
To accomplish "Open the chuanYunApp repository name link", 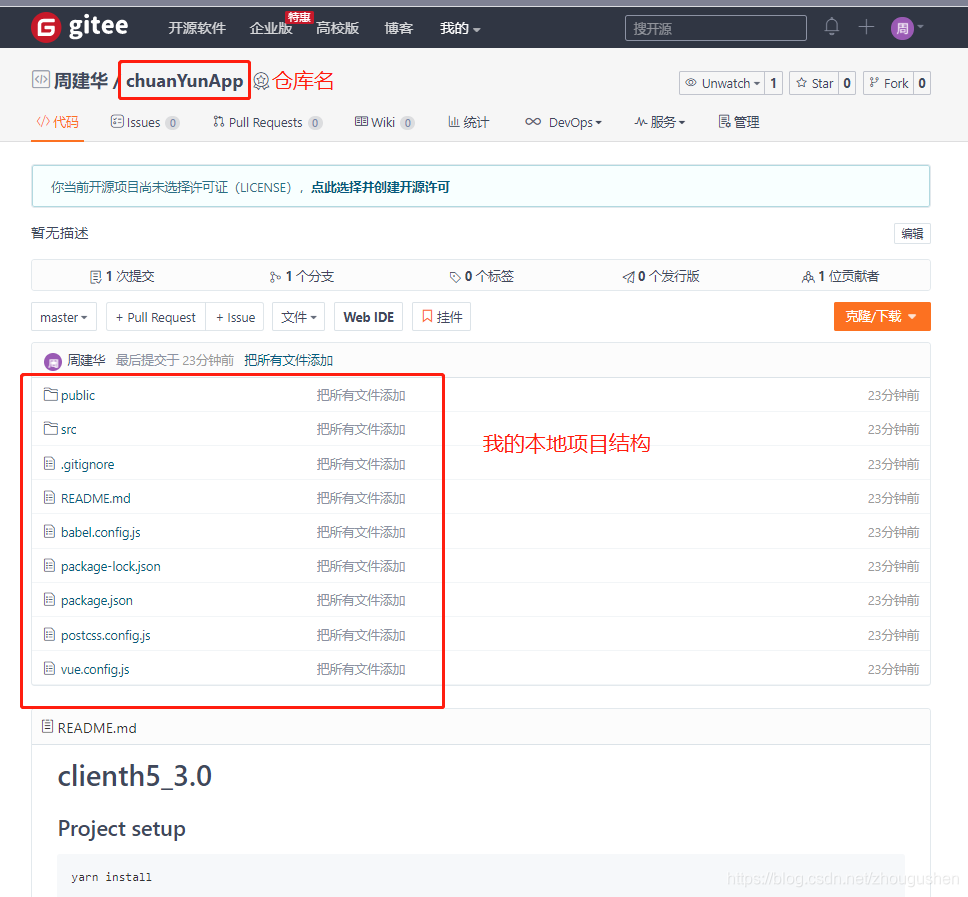I will [x=185, y=80].
